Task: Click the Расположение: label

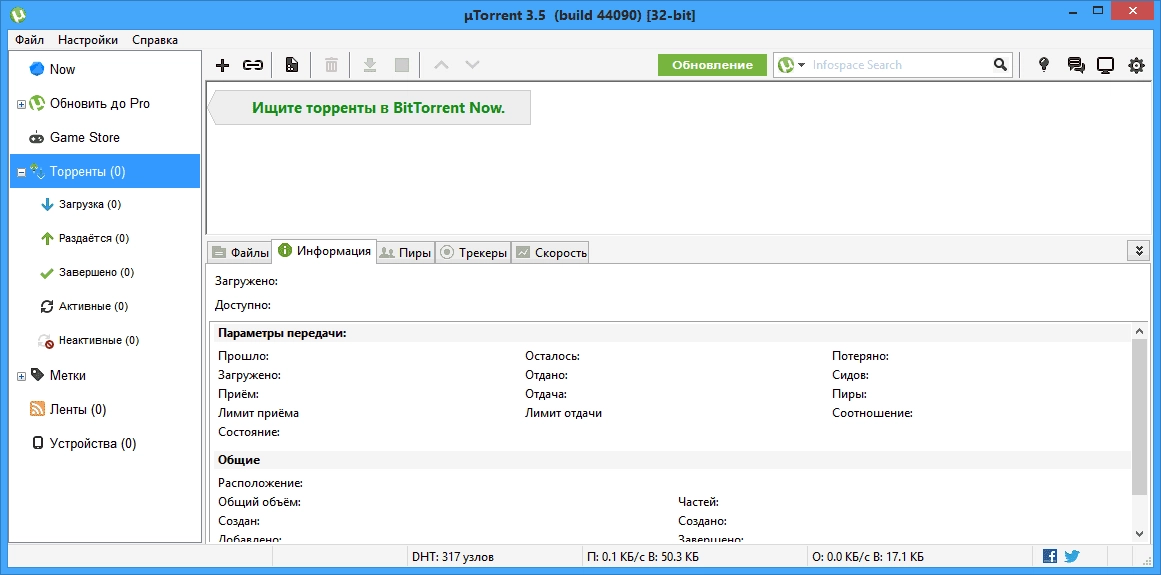Action: pyautogui.click(x=261, y=483)
